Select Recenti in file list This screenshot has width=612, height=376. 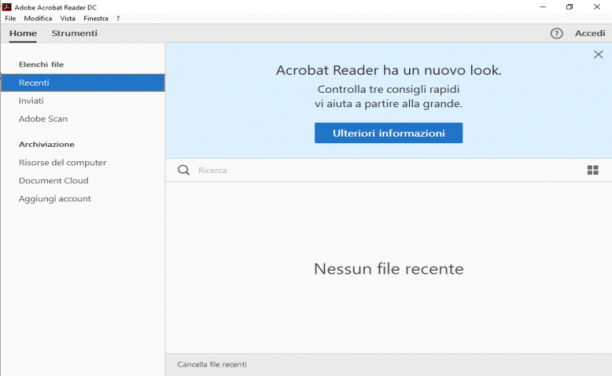83,83
